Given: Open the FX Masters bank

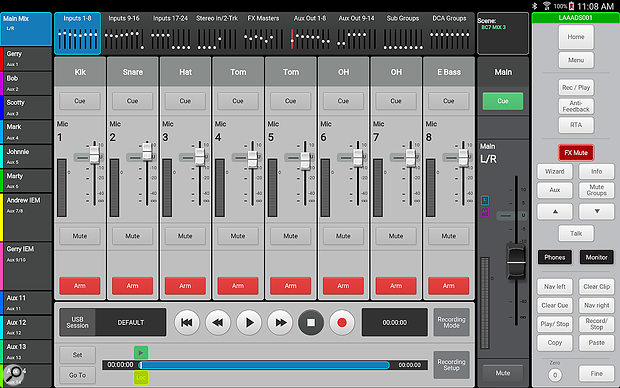Looking at the screenshot, I should pos(263,33).
